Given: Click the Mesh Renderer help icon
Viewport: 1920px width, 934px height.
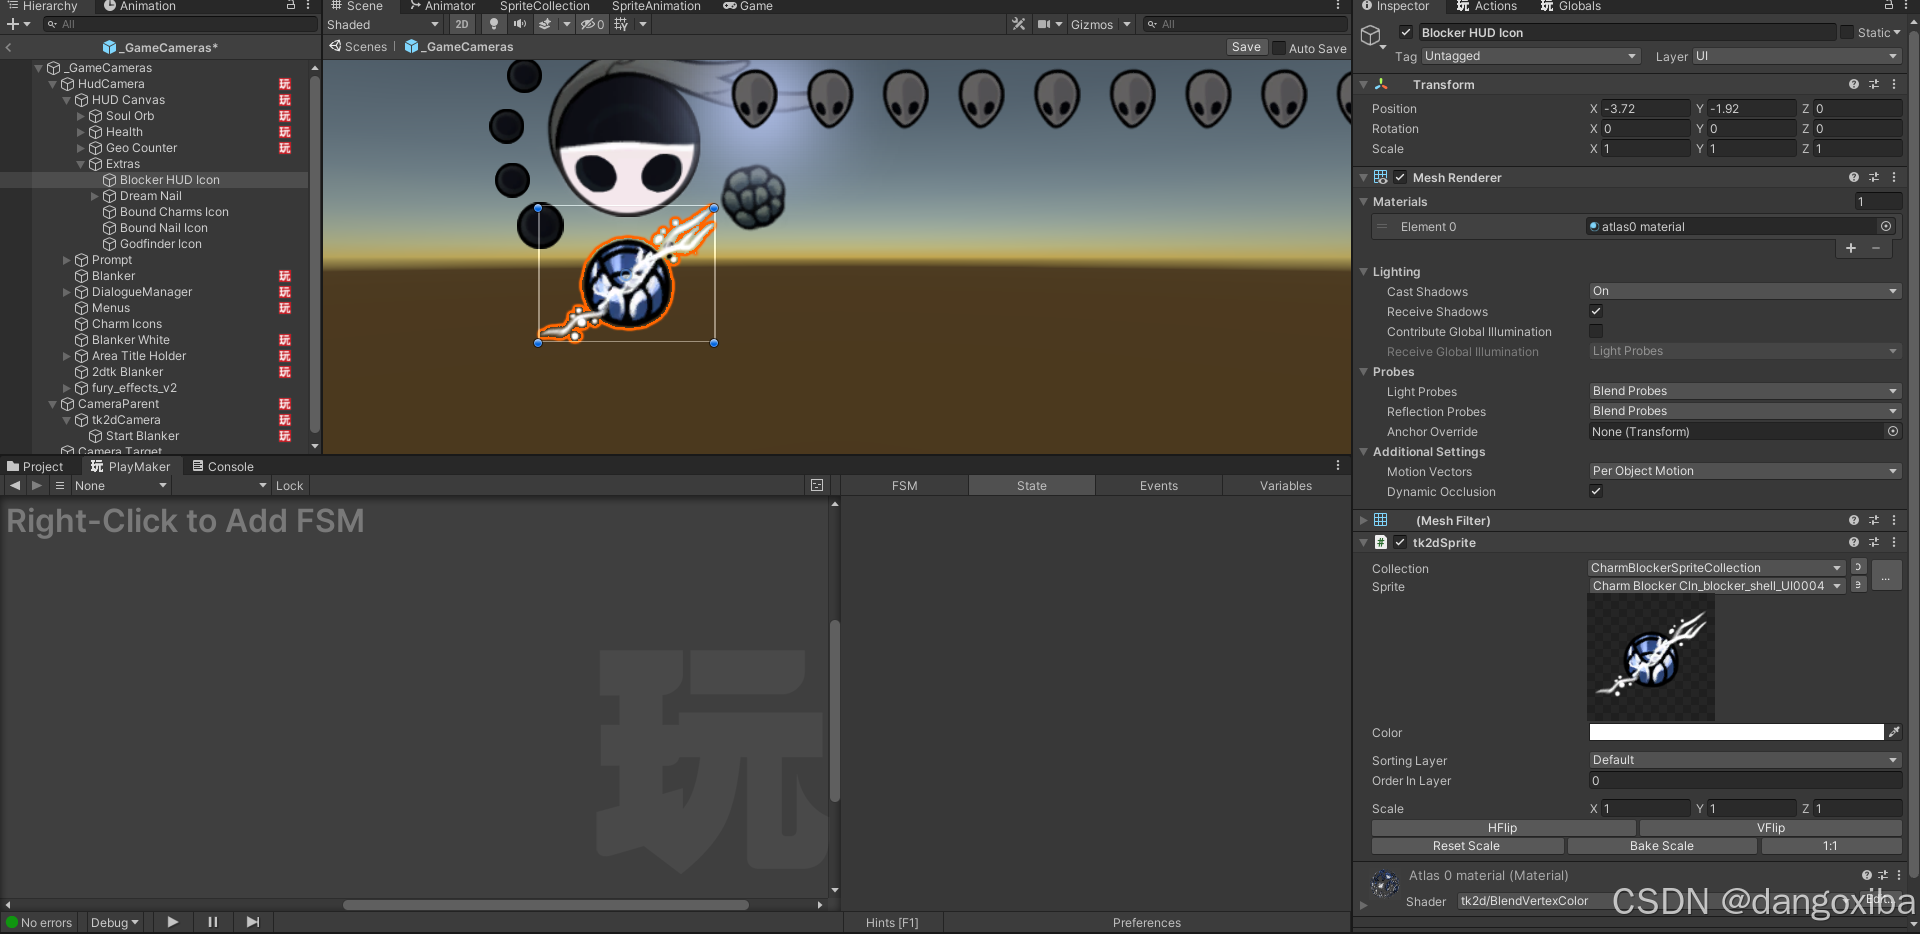Looking at the screenshot, I should pos(1853,177).
